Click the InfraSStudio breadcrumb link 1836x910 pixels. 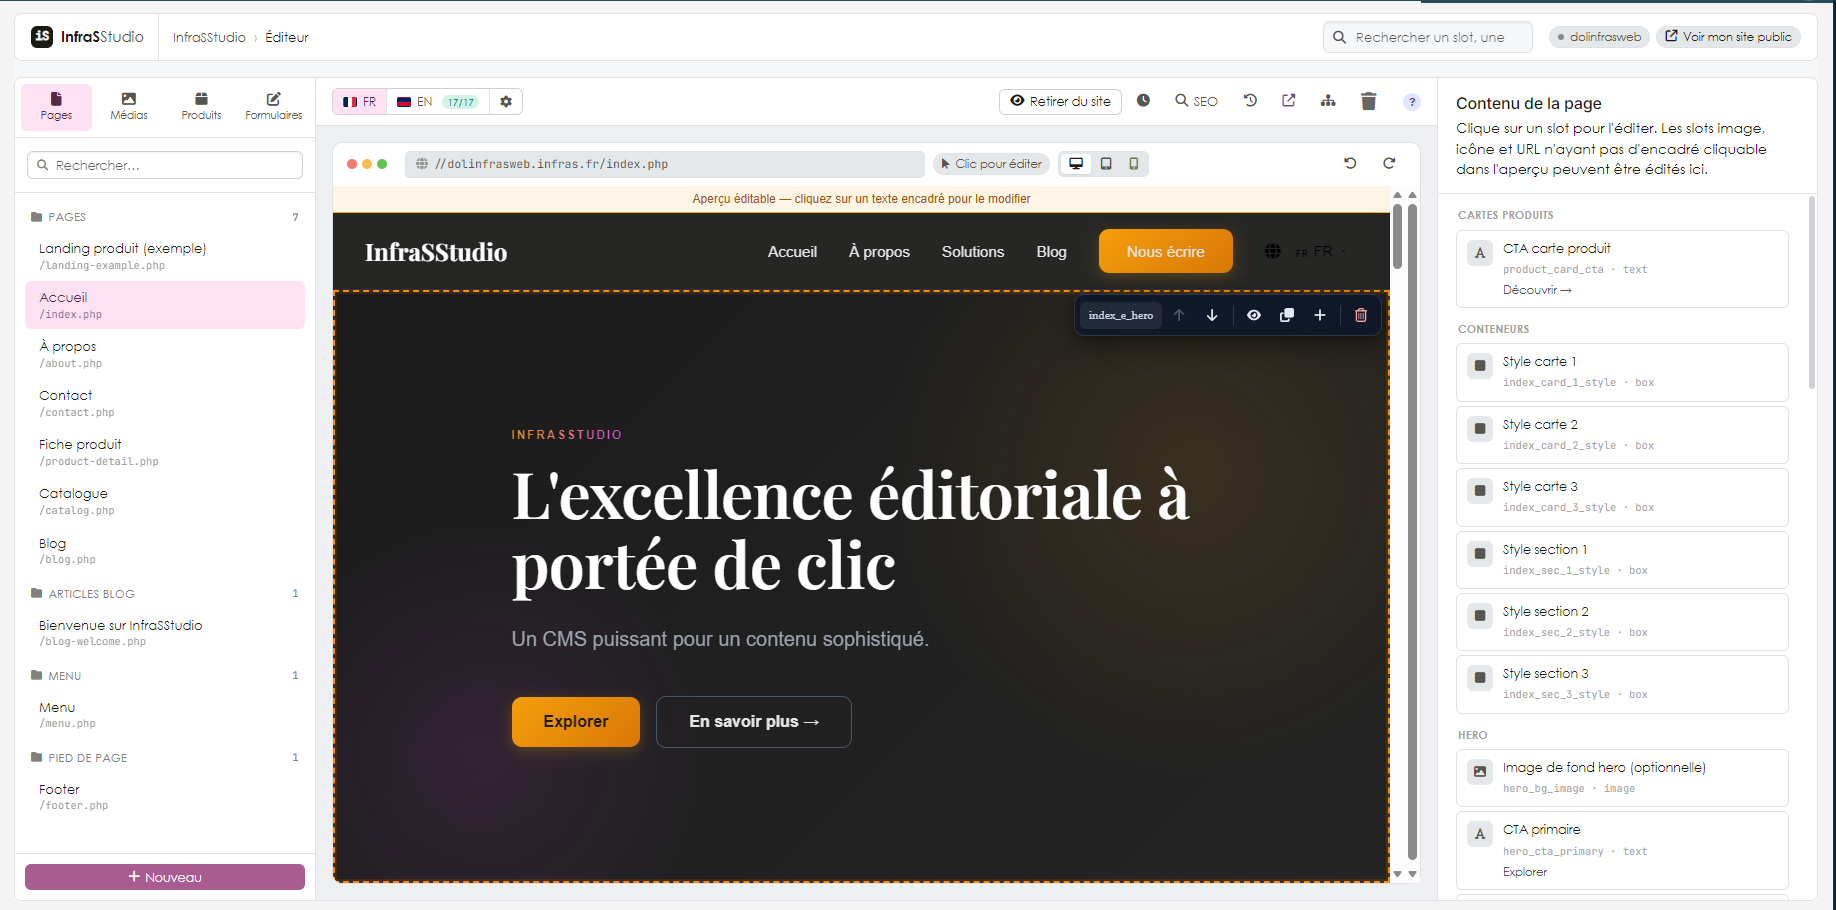point(209,37)
